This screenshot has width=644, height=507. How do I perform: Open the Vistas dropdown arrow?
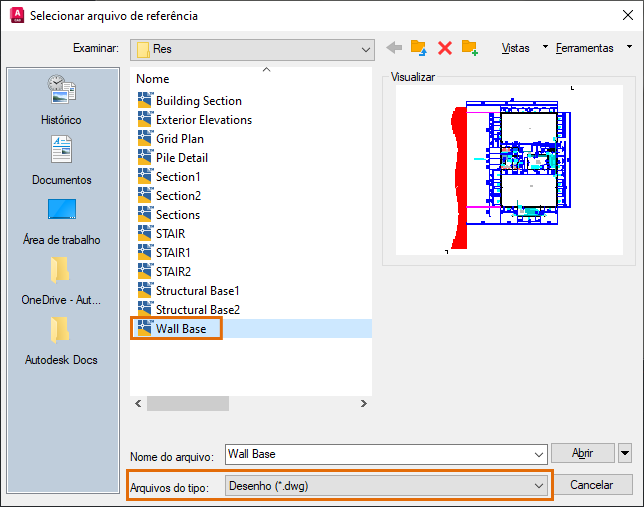tap(545, 47)
